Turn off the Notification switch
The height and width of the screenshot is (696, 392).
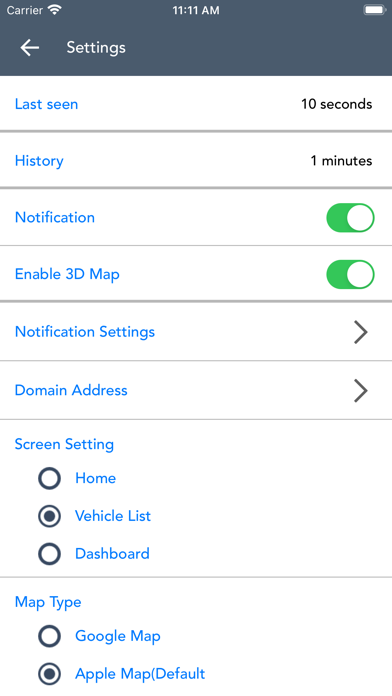(x=350, y=218)
